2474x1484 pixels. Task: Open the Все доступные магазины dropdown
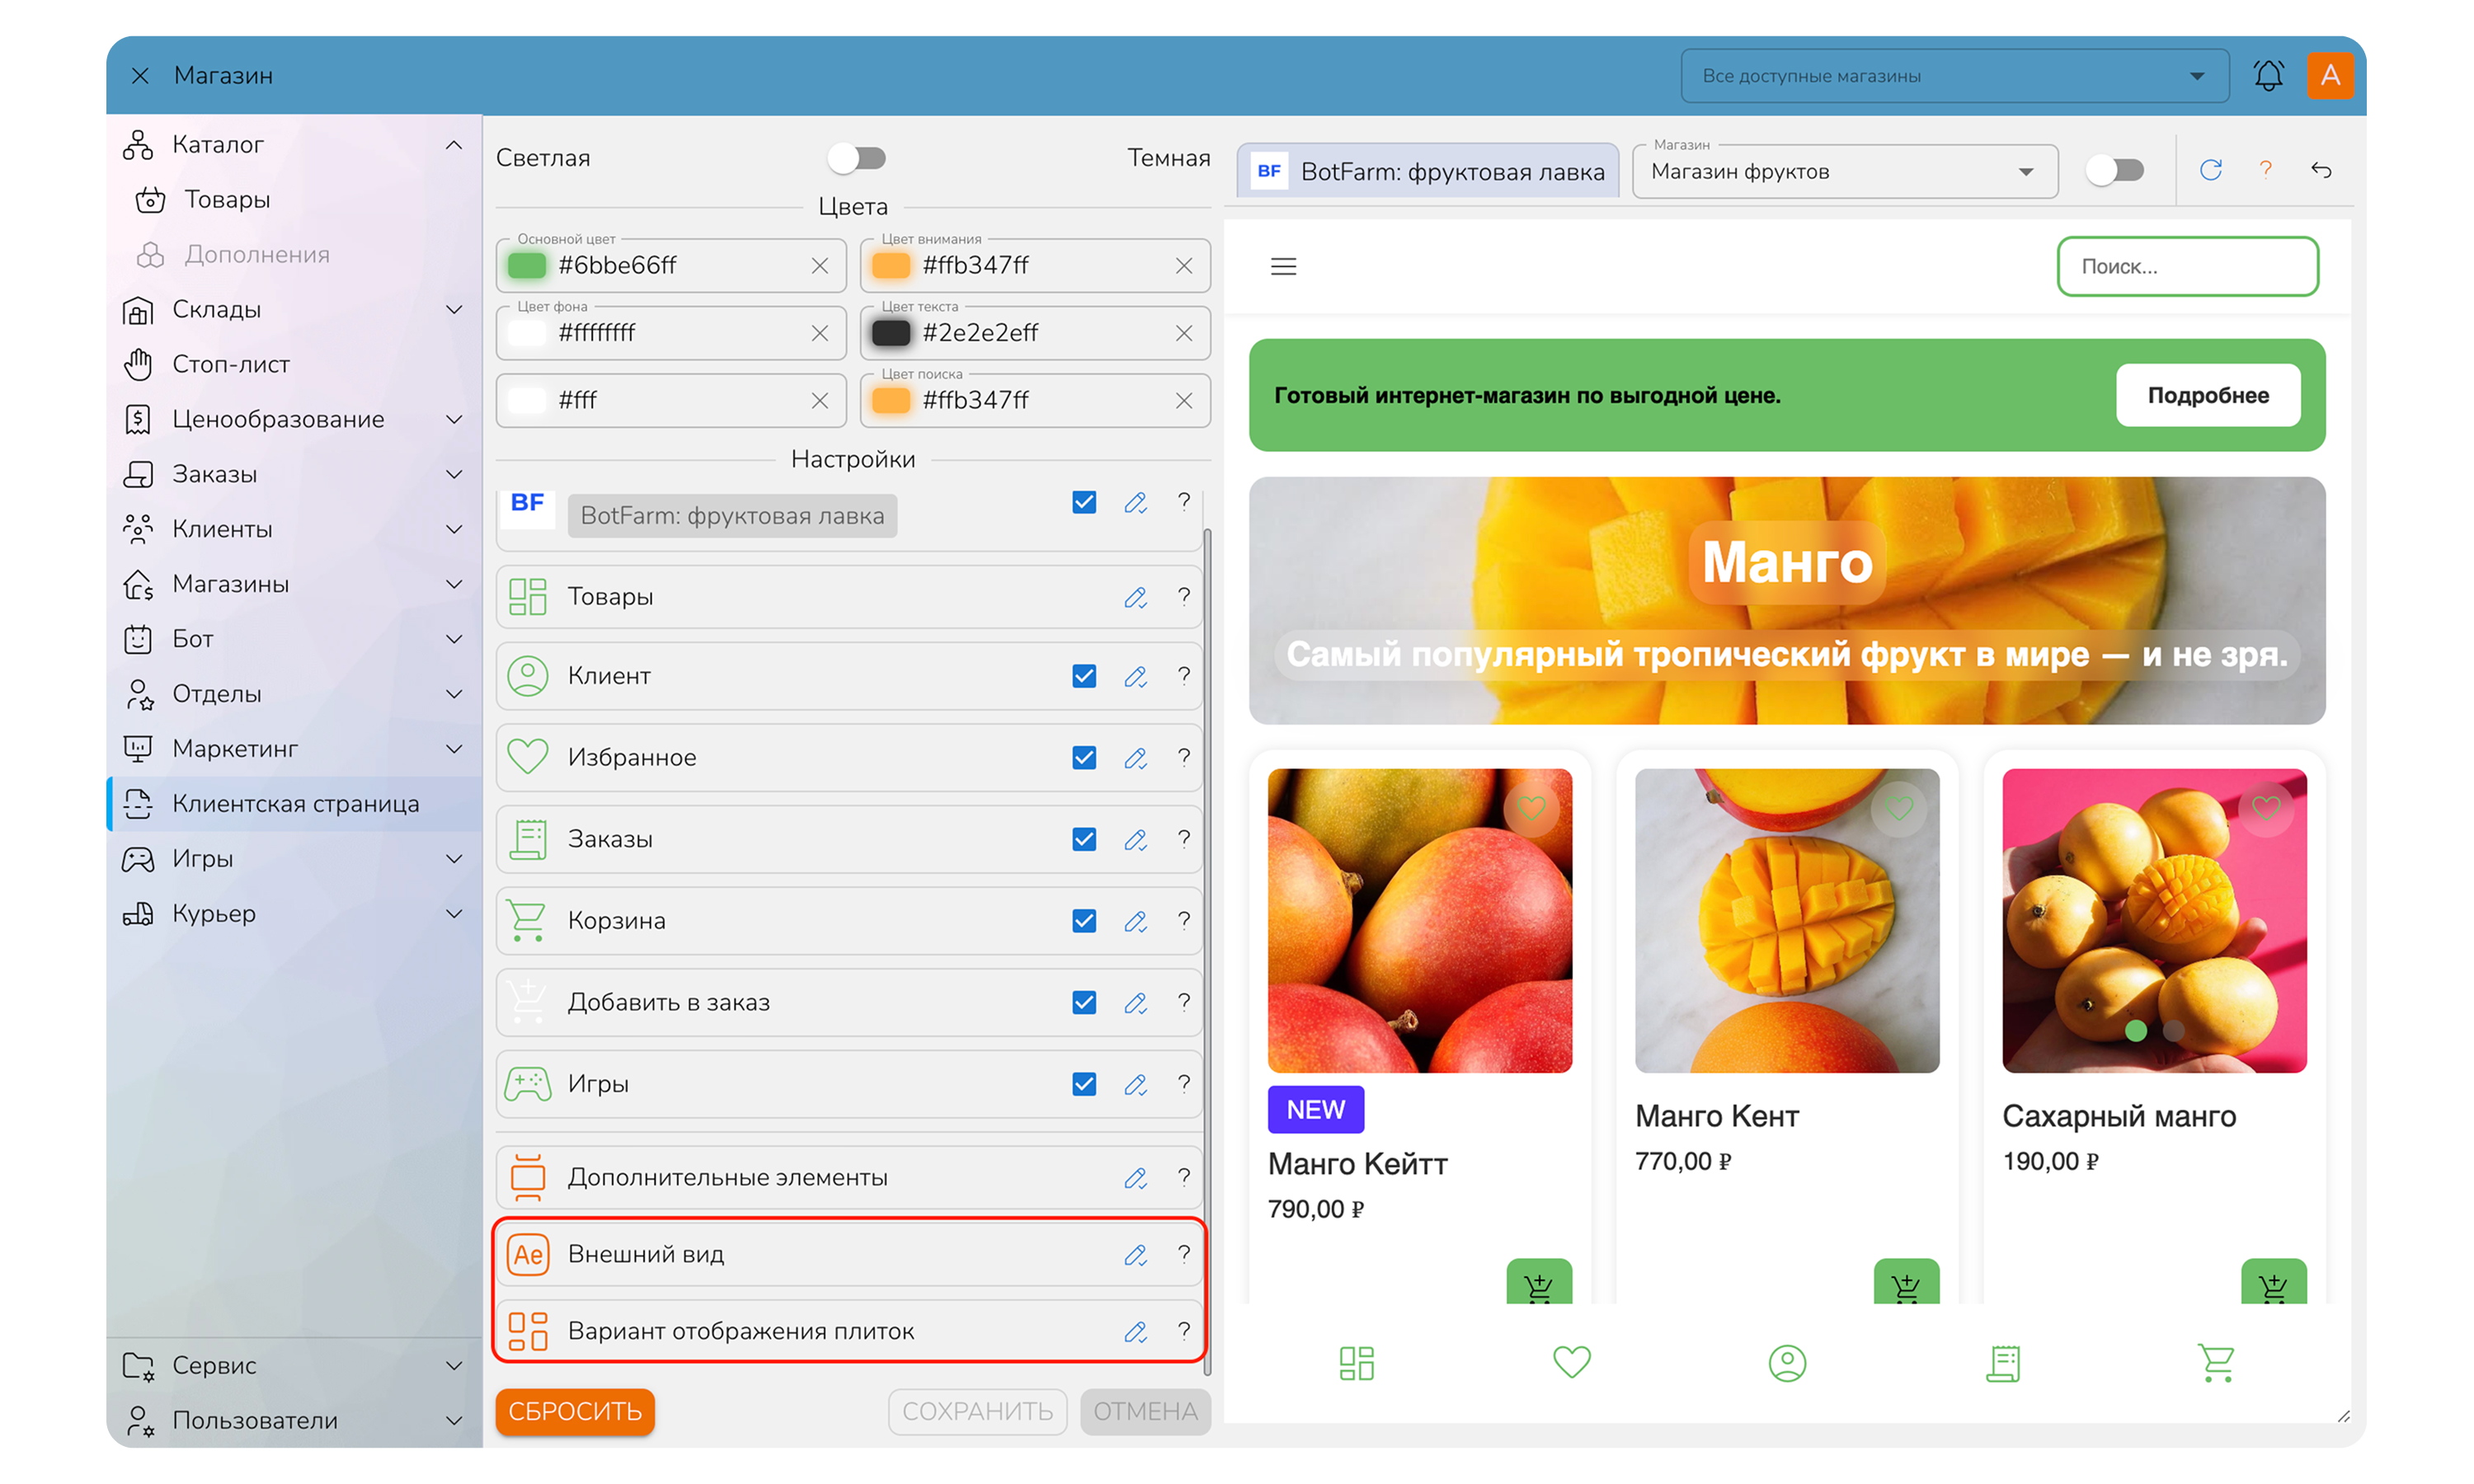tap(1954, 76)
